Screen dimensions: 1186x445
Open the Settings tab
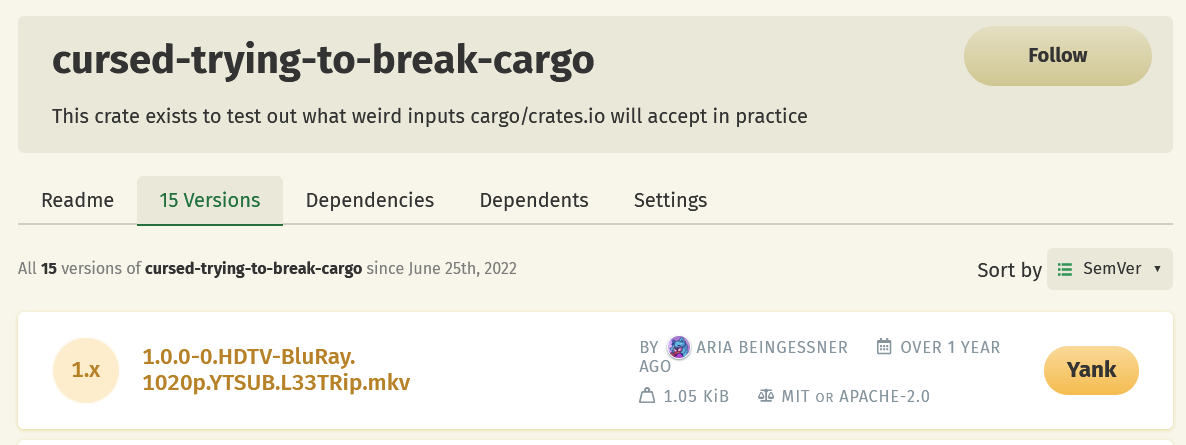pos(670,200)
